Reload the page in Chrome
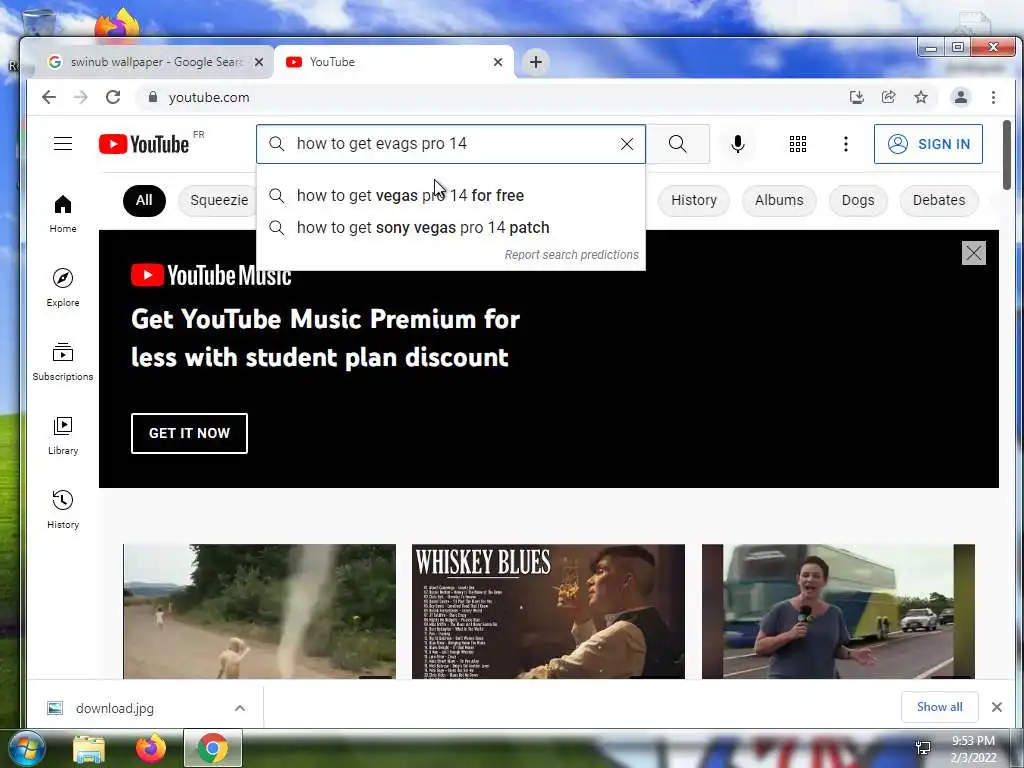1024x768 pixels. coord(113,97)
